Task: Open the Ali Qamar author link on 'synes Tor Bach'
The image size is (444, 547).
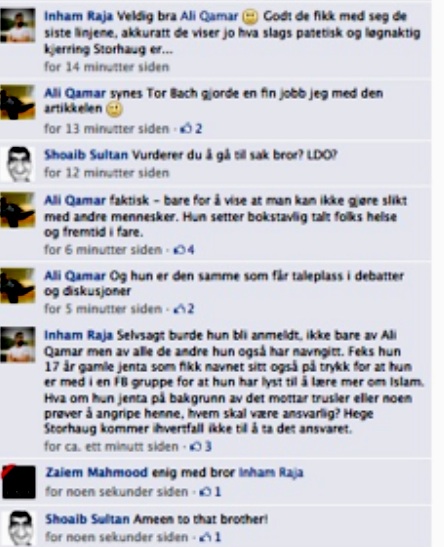Action: [75, 93]
